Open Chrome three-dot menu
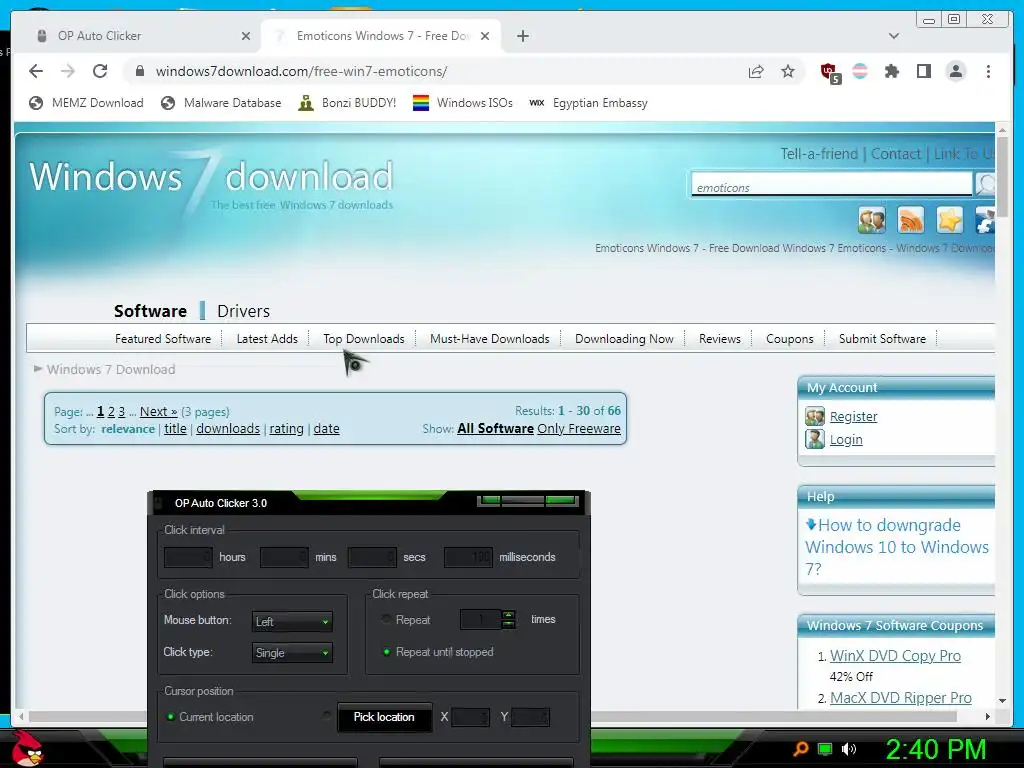The width and height of the screenshot is (1024, 768). click(x=988, y=71)
